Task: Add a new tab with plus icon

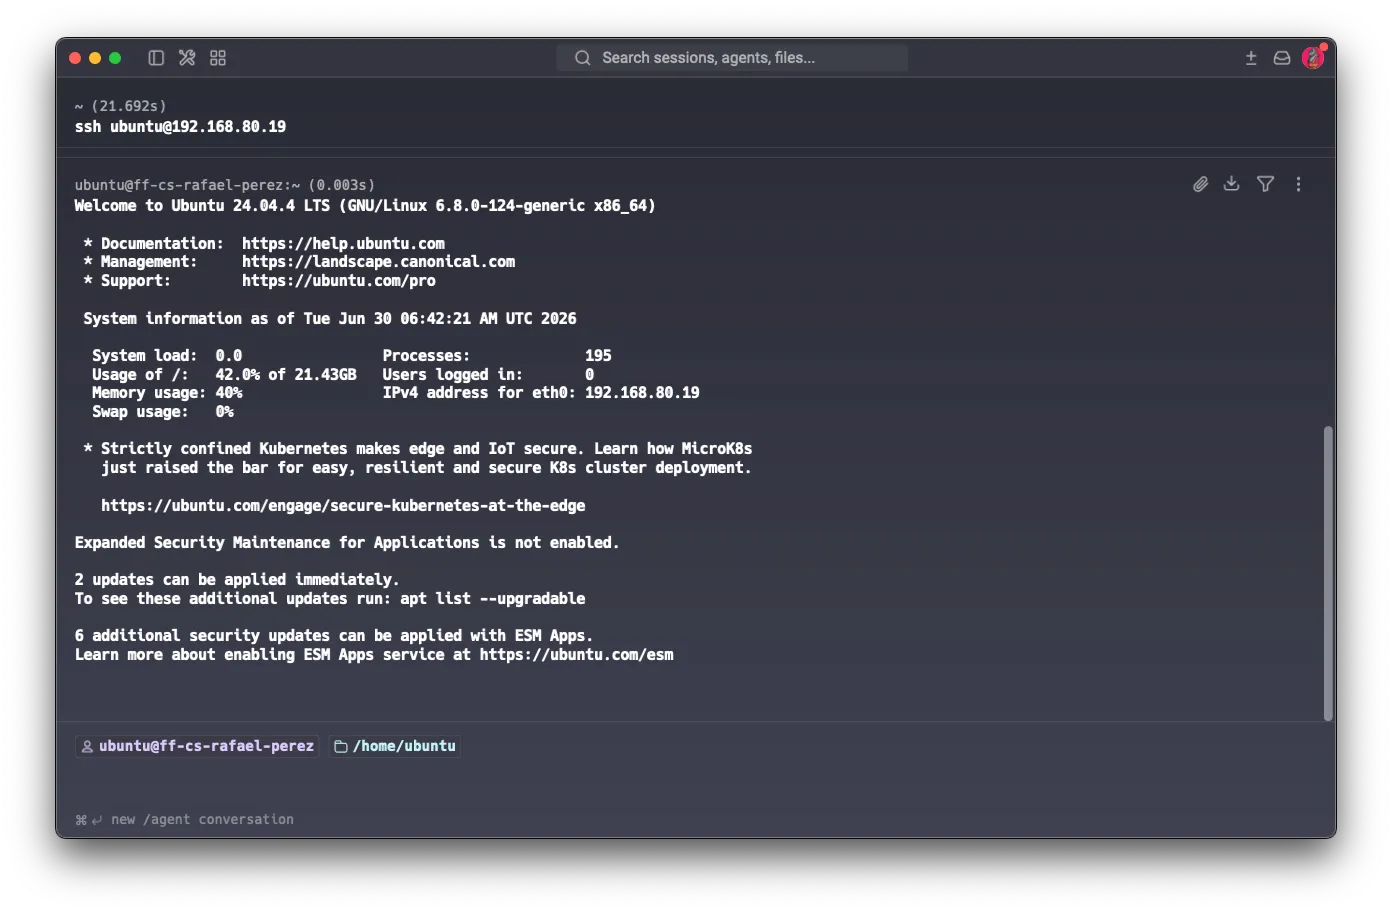Action: 1251,58
